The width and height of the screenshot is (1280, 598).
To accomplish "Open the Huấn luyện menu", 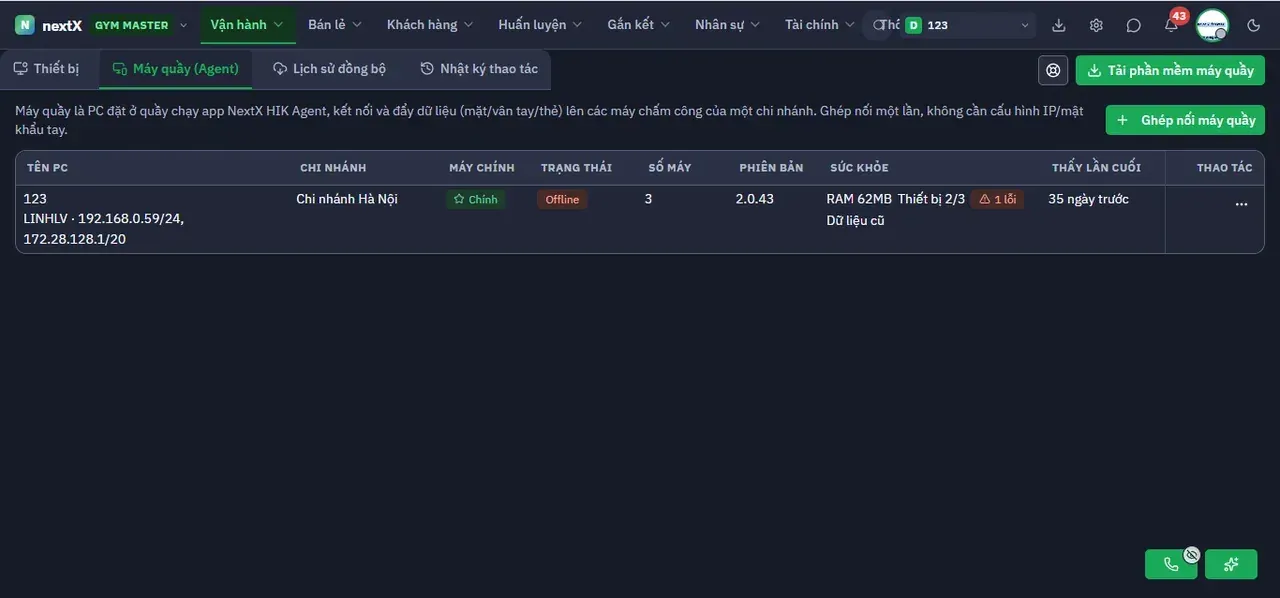I will tap(541, 25).
